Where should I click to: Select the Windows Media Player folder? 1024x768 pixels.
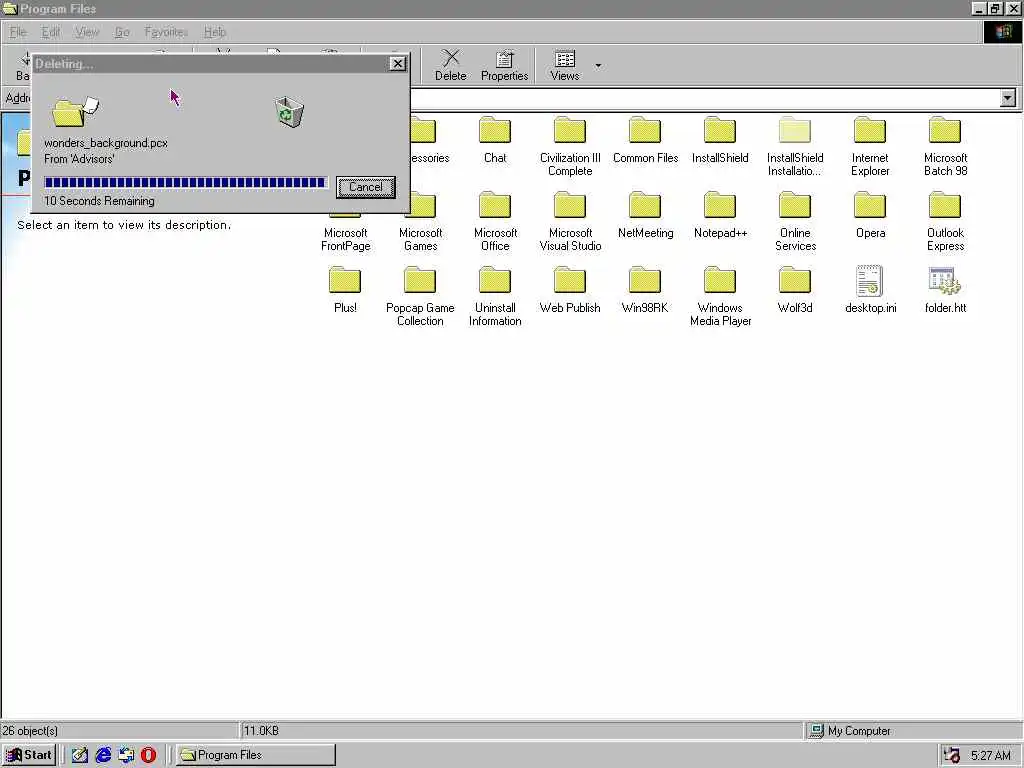[720, 297]
